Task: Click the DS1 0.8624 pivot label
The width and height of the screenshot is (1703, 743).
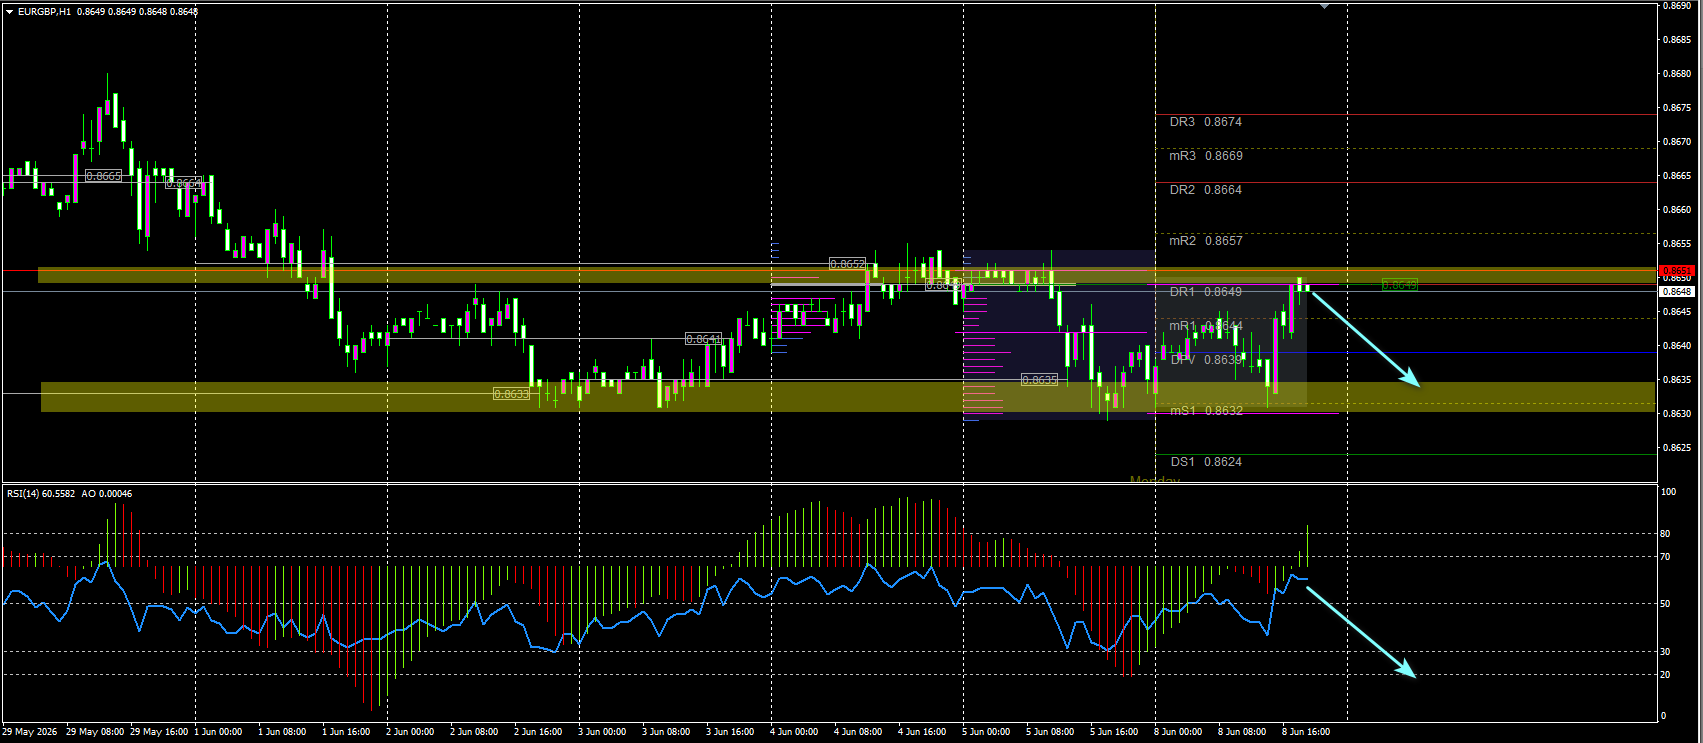Action: [x=1206, y=462]
